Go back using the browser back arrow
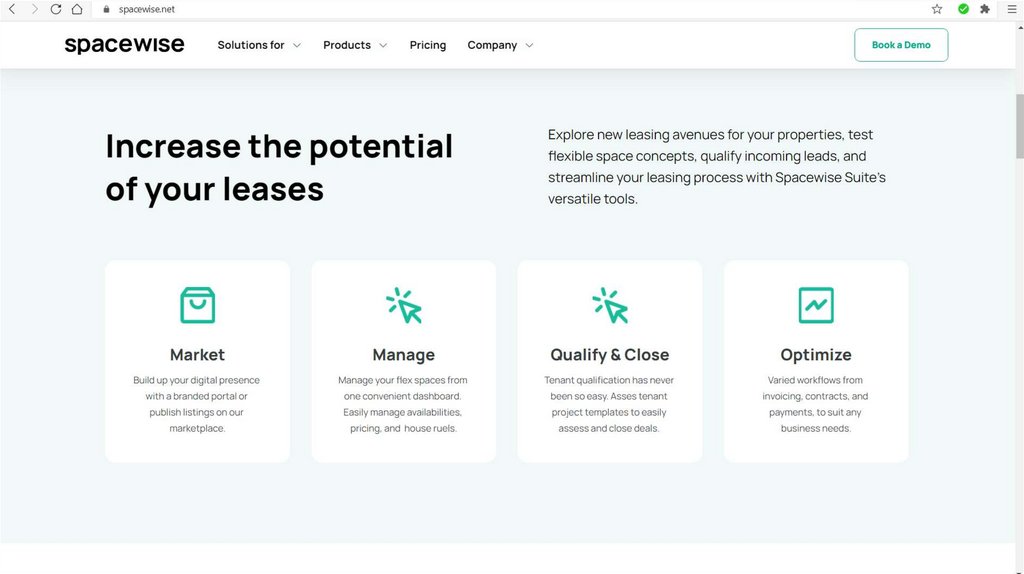Viewport: 1024px width, 574px height. (12, 9)
